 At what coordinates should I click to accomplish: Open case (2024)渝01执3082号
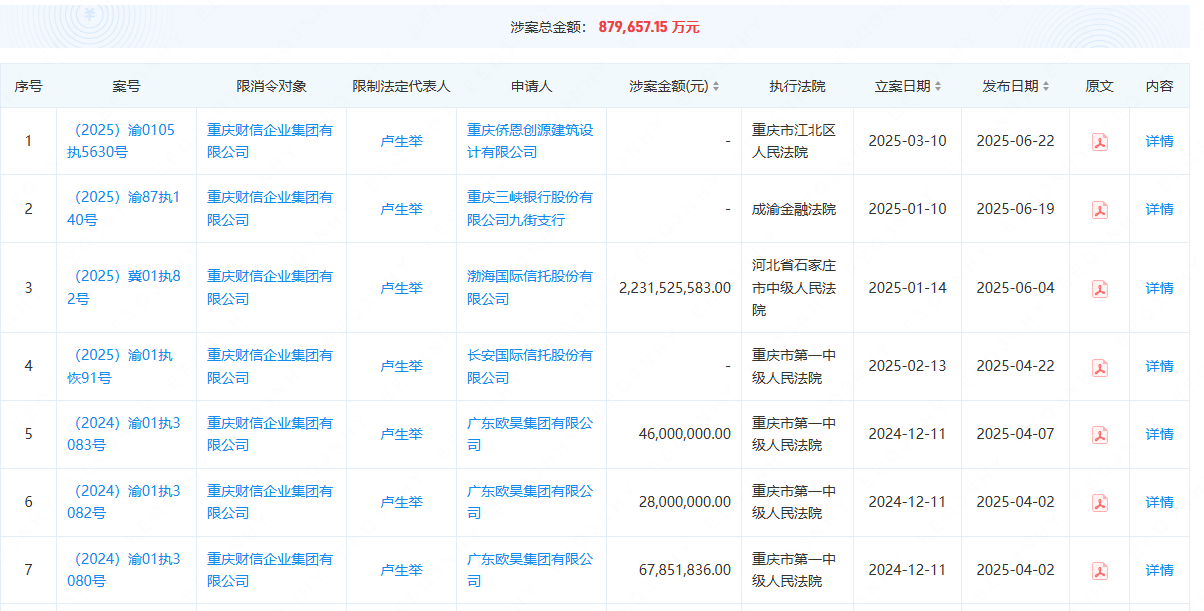point(126,502)
